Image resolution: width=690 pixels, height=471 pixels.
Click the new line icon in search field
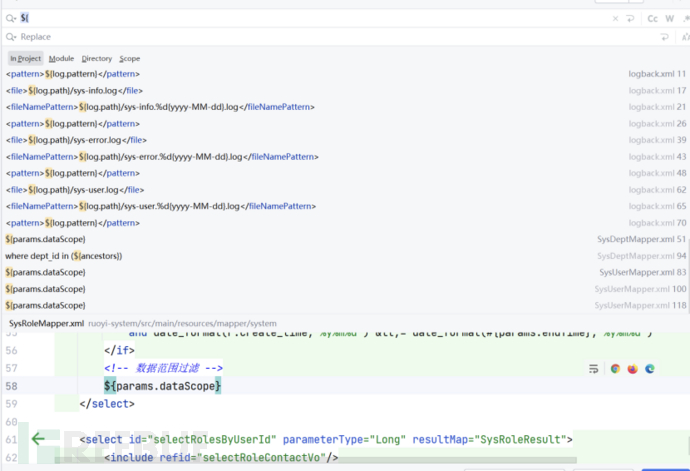click(631, 18)
